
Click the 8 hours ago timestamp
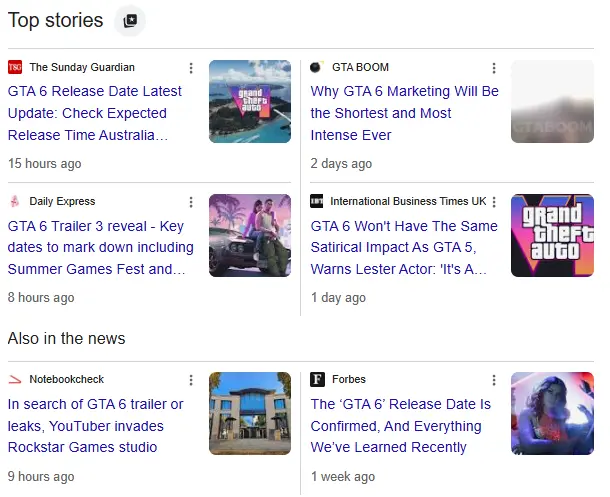click(x=41, y=298)
